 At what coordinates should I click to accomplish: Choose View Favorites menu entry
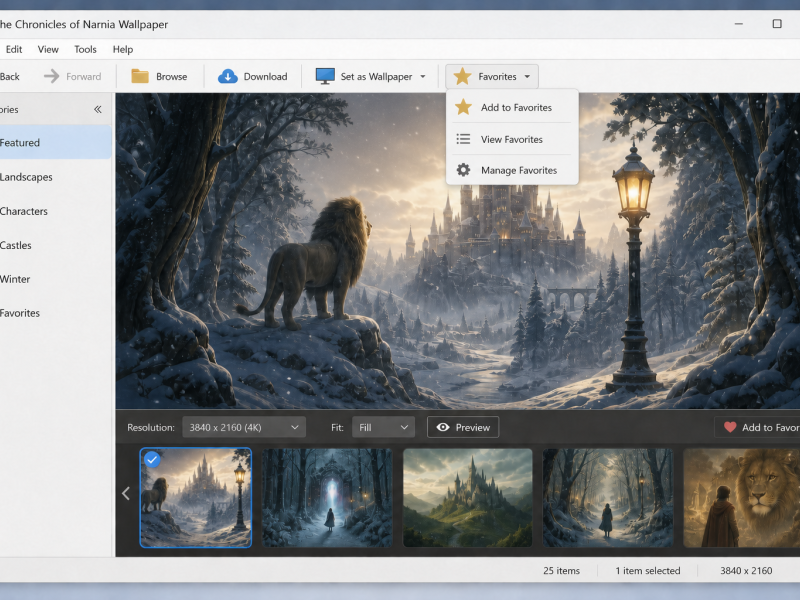point(512,139)
